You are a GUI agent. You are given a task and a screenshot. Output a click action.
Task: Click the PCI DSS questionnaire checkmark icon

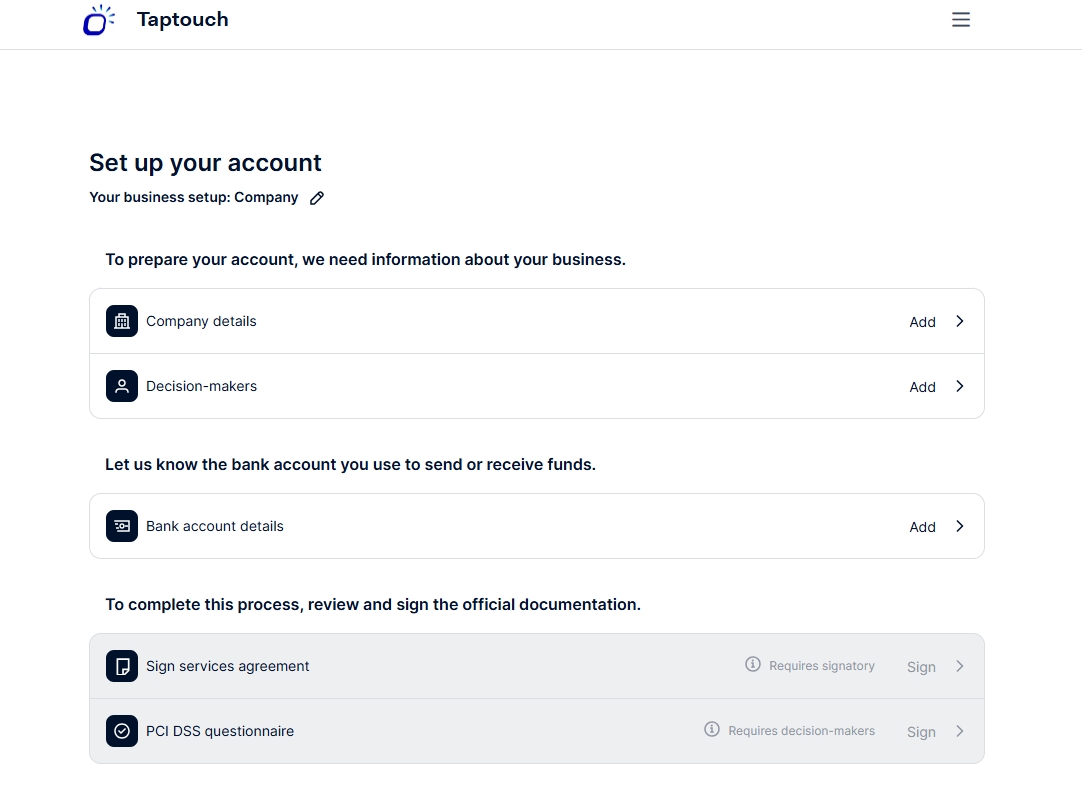point(122,731)
